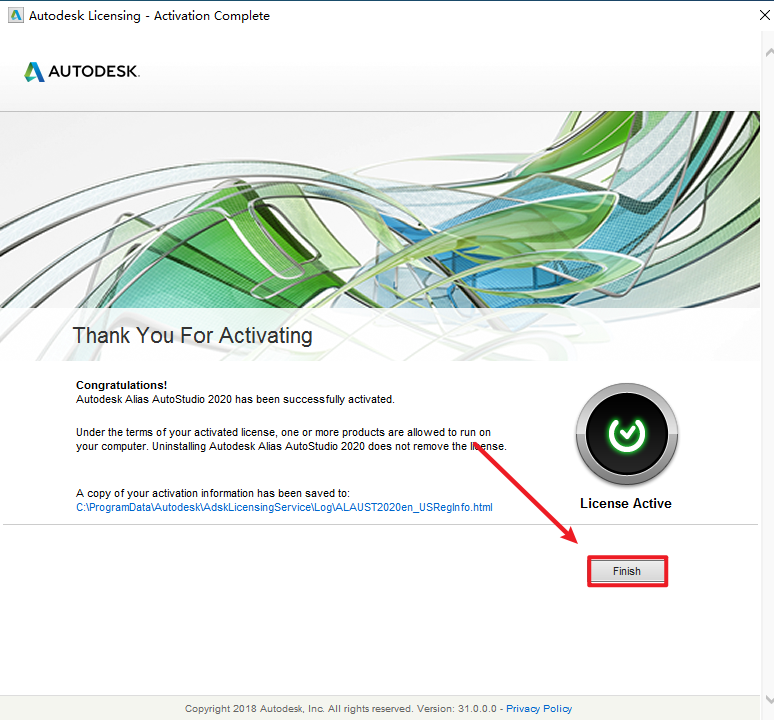Click the scrollbar up arrow
Image resolution: width=774 pixels, height=720 pixels.
pos(769,52)
